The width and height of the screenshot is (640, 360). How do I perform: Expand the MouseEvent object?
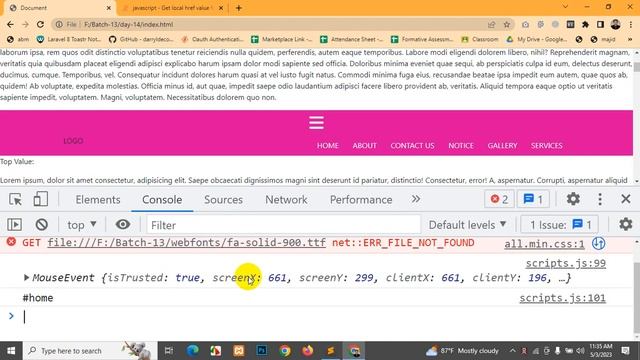(26, 278)
